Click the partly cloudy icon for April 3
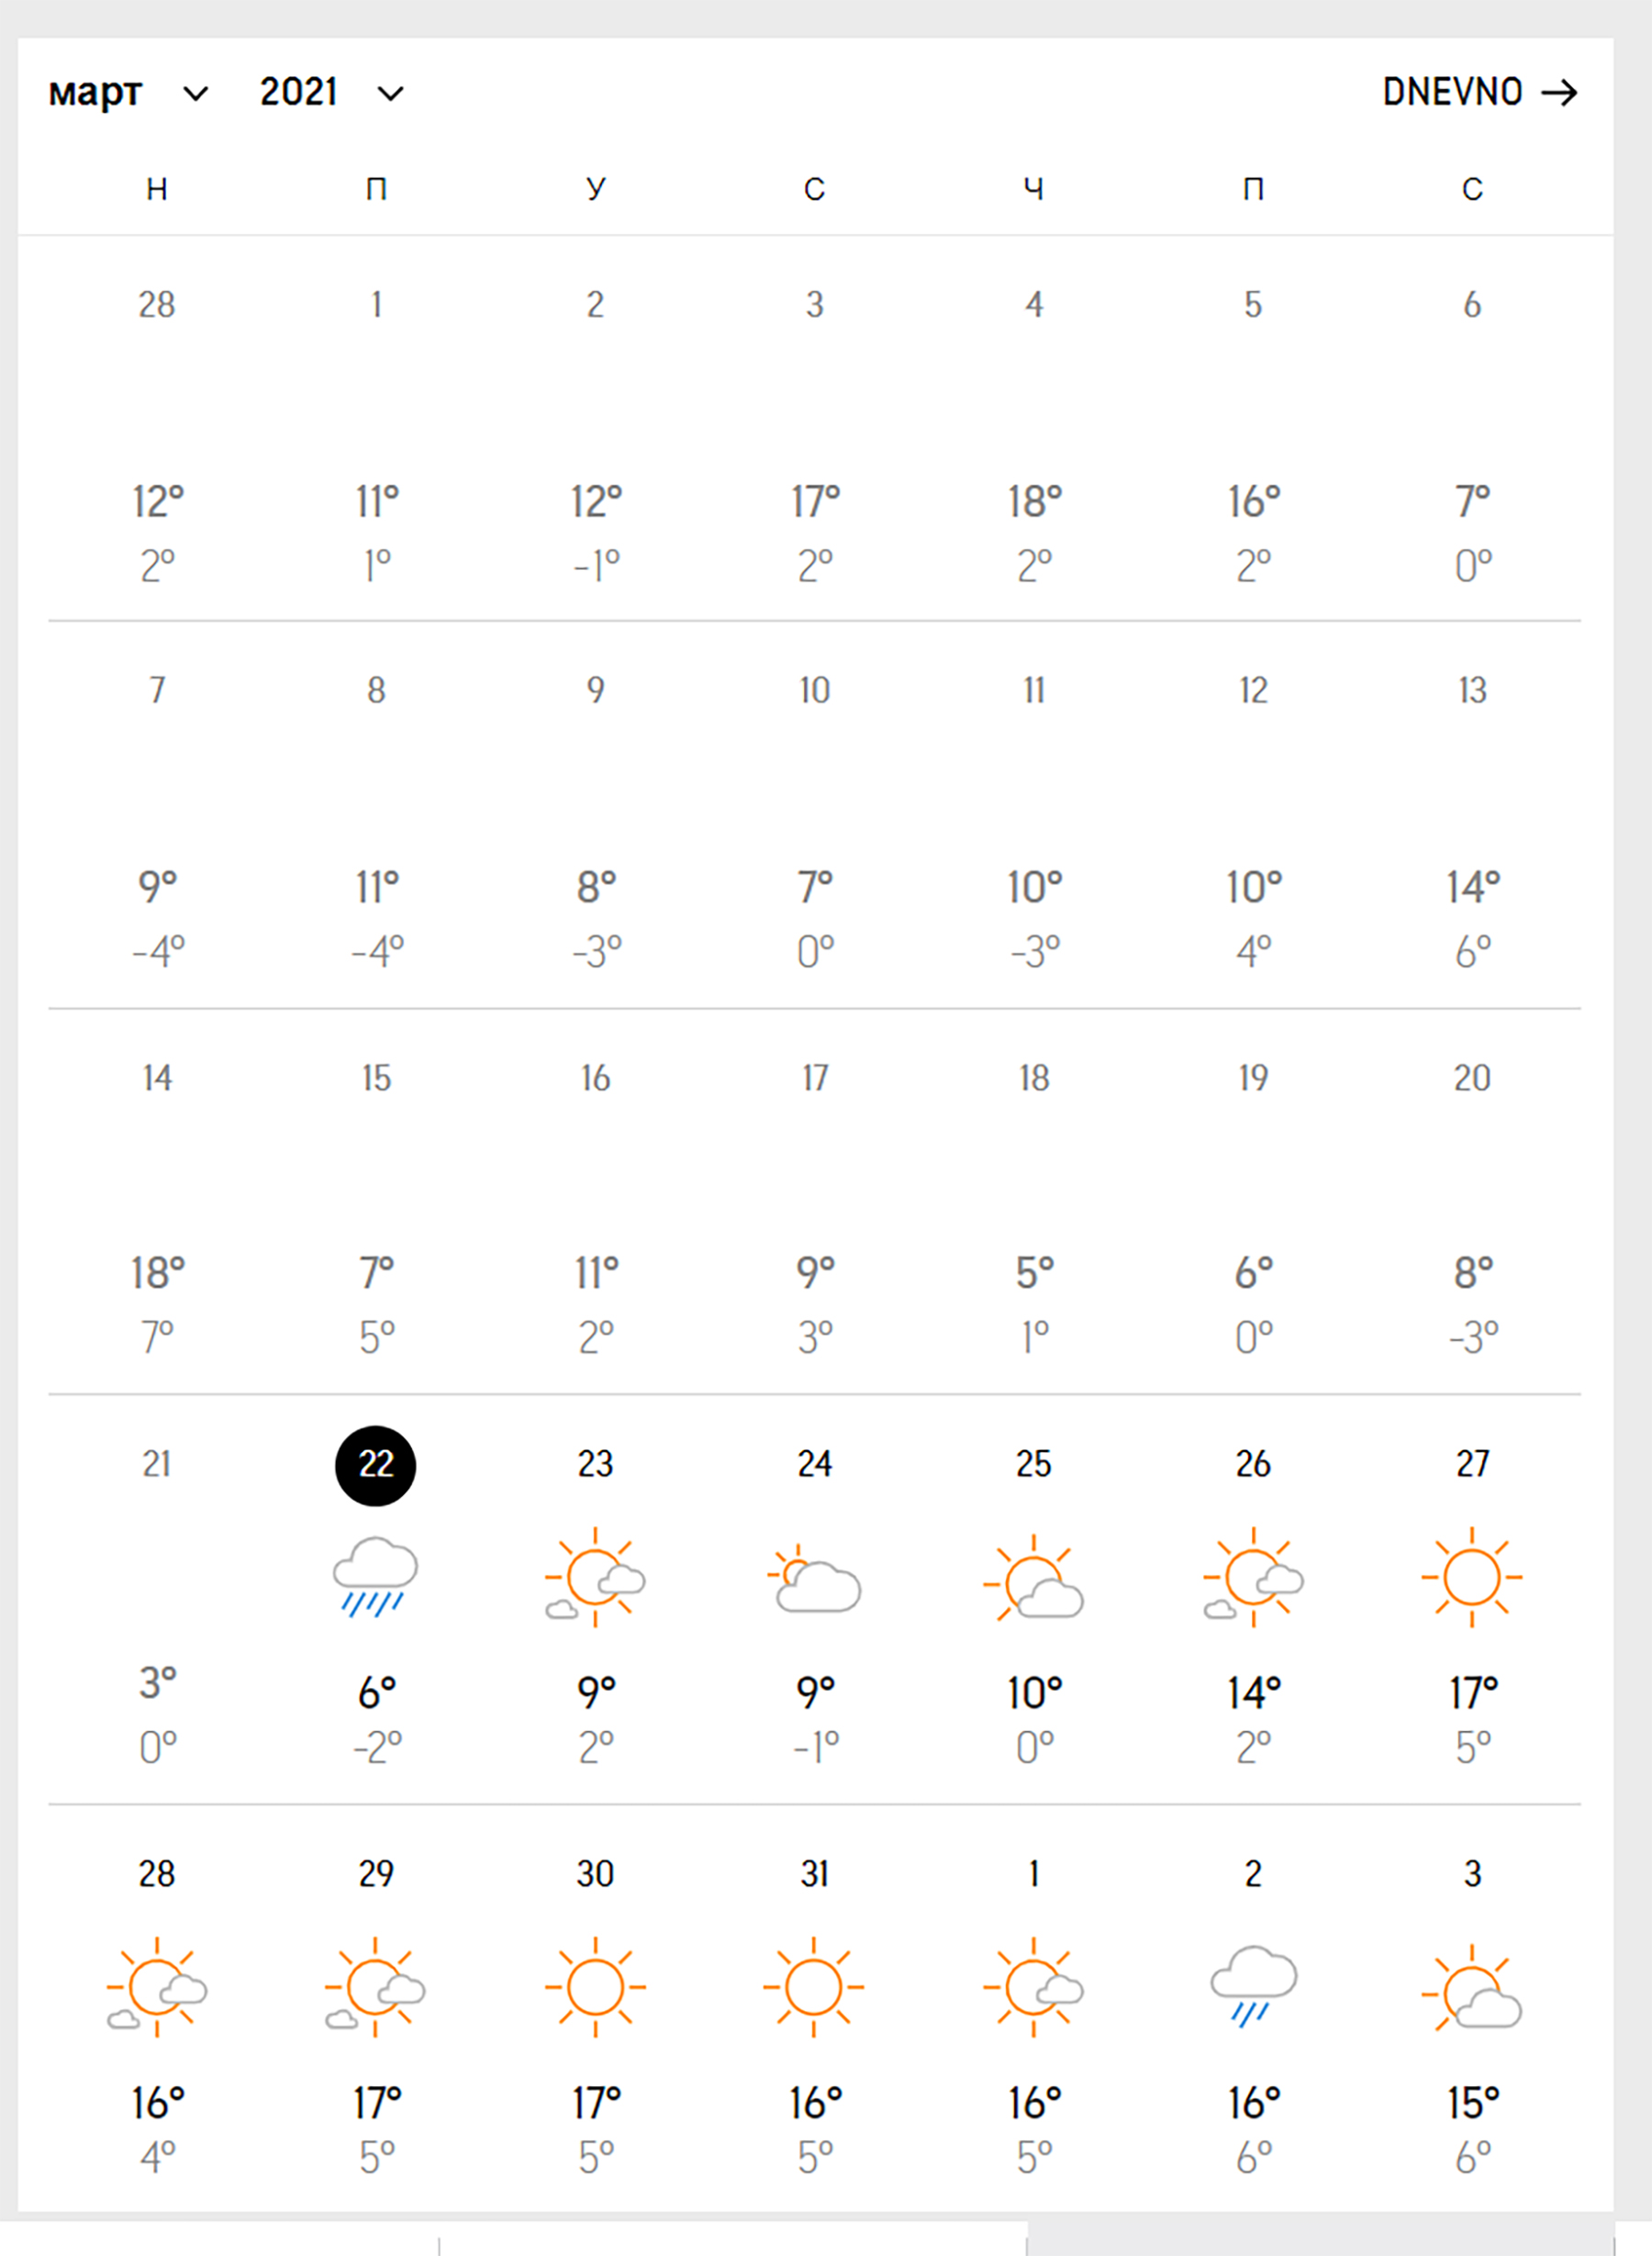This screenshot has height=2256, width=1652. 1472,1989
